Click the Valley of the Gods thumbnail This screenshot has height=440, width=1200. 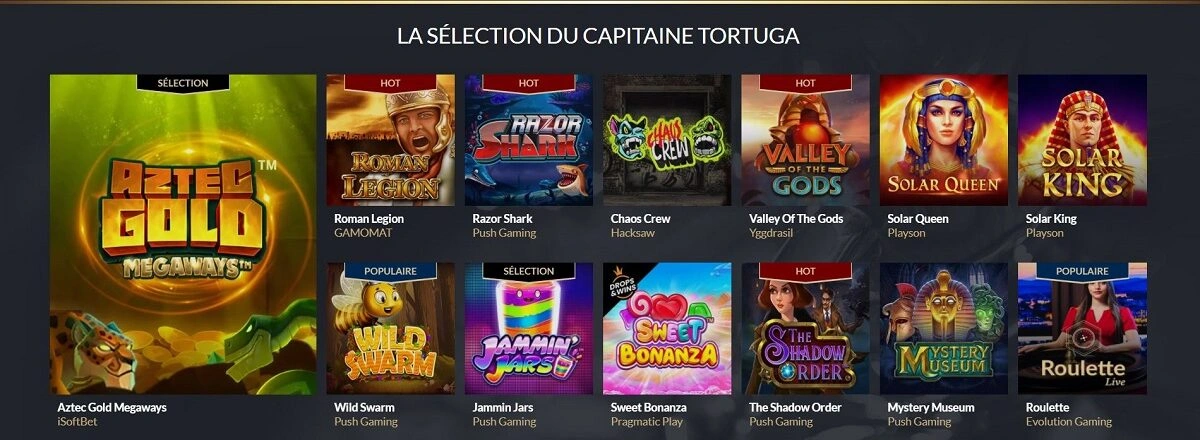click(805, 142)
